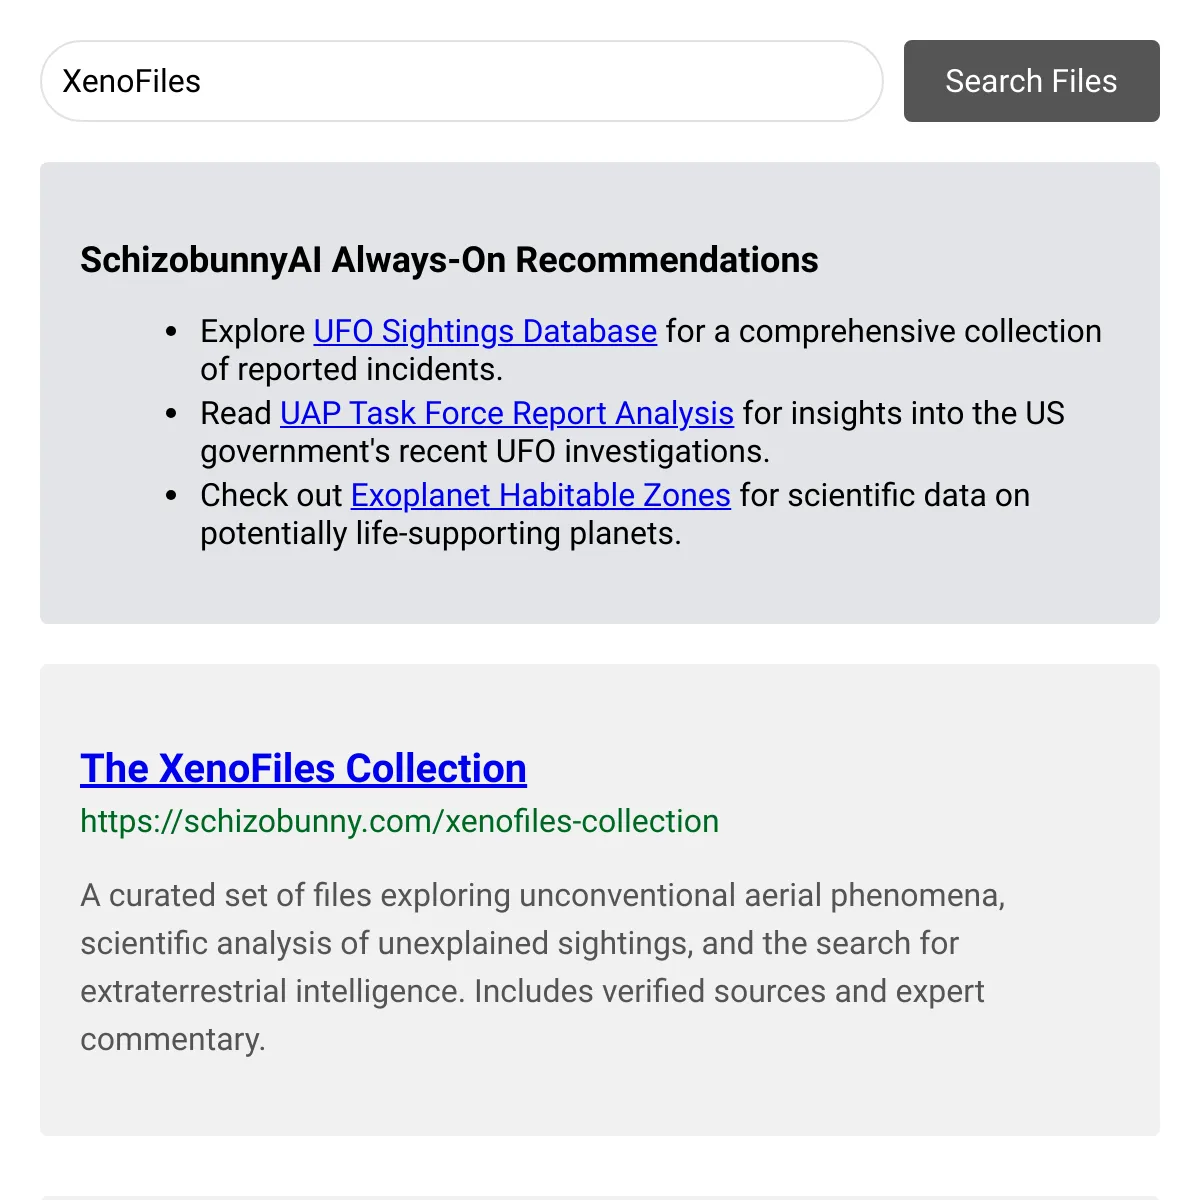Click the SchizobunnyAI Always-On Recommendations heading

[x=449, y=260]
